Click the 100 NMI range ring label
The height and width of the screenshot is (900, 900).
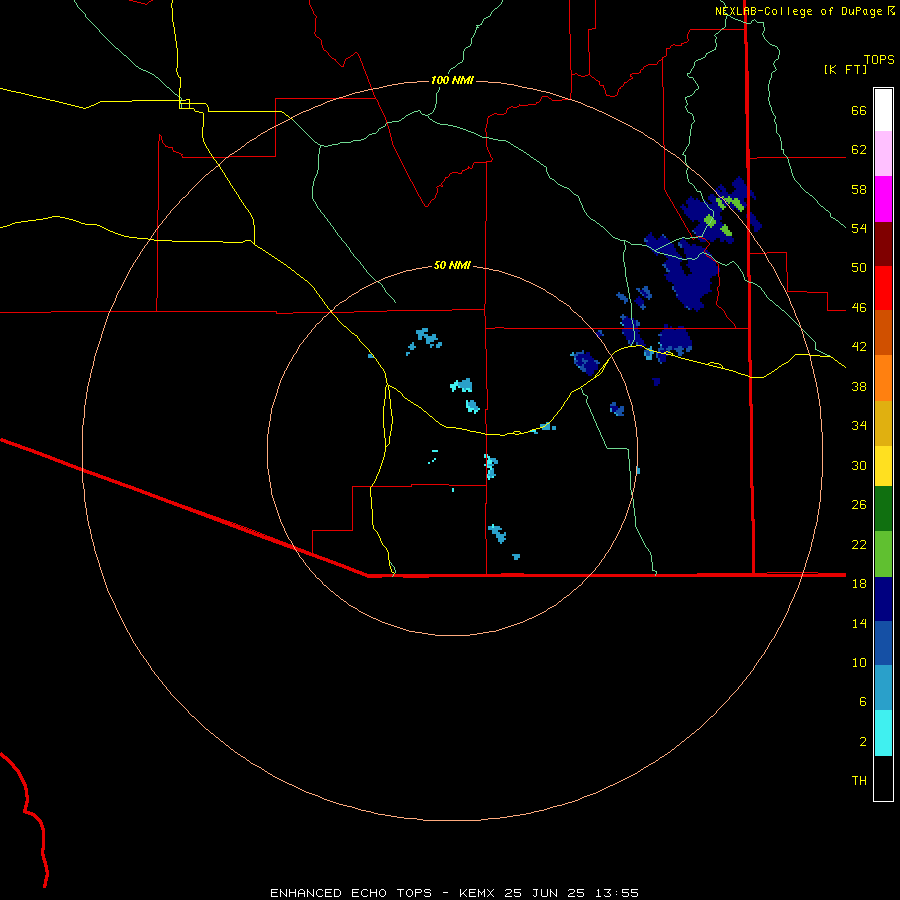(452, 80)
